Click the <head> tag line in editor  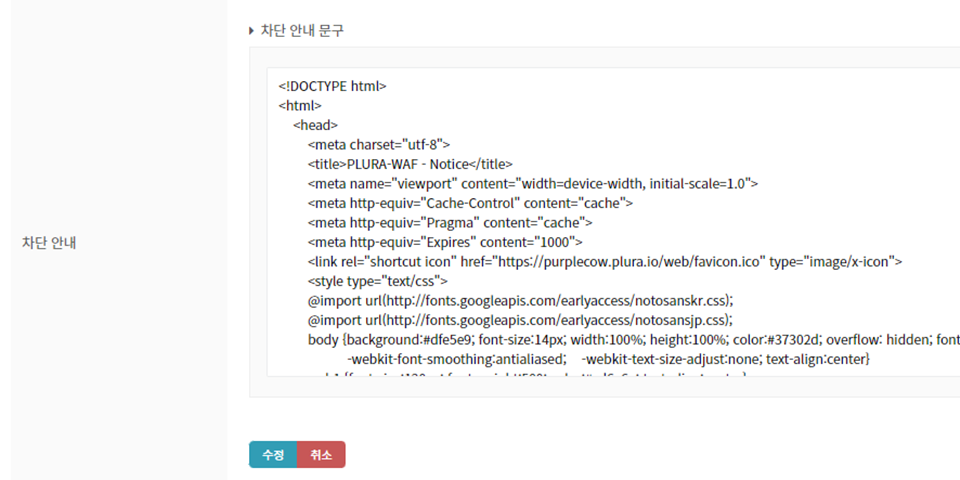tap(315, 125)
